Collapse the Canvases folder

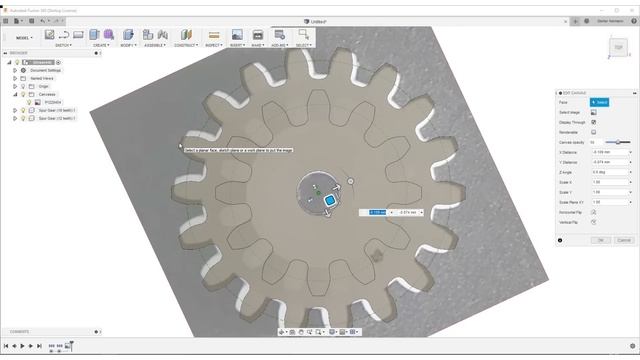click(x=15, y=94)
